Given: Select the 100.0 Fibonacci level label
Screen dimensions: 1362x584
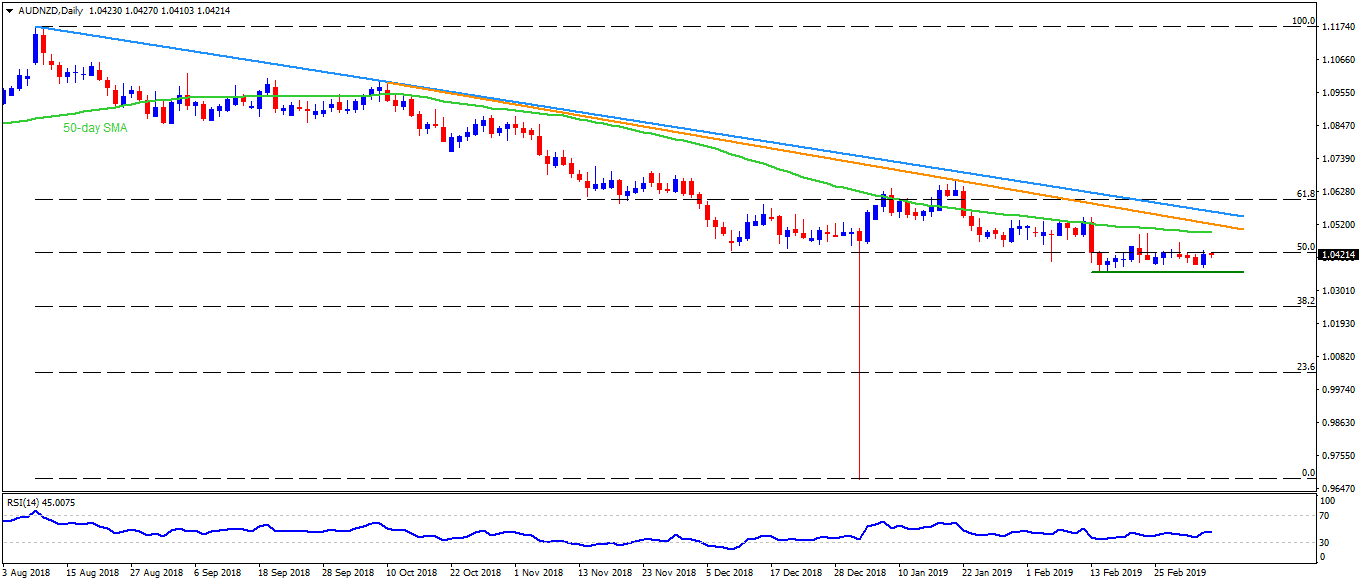Looking at the screenshot, I should [x=1303, y=21].
